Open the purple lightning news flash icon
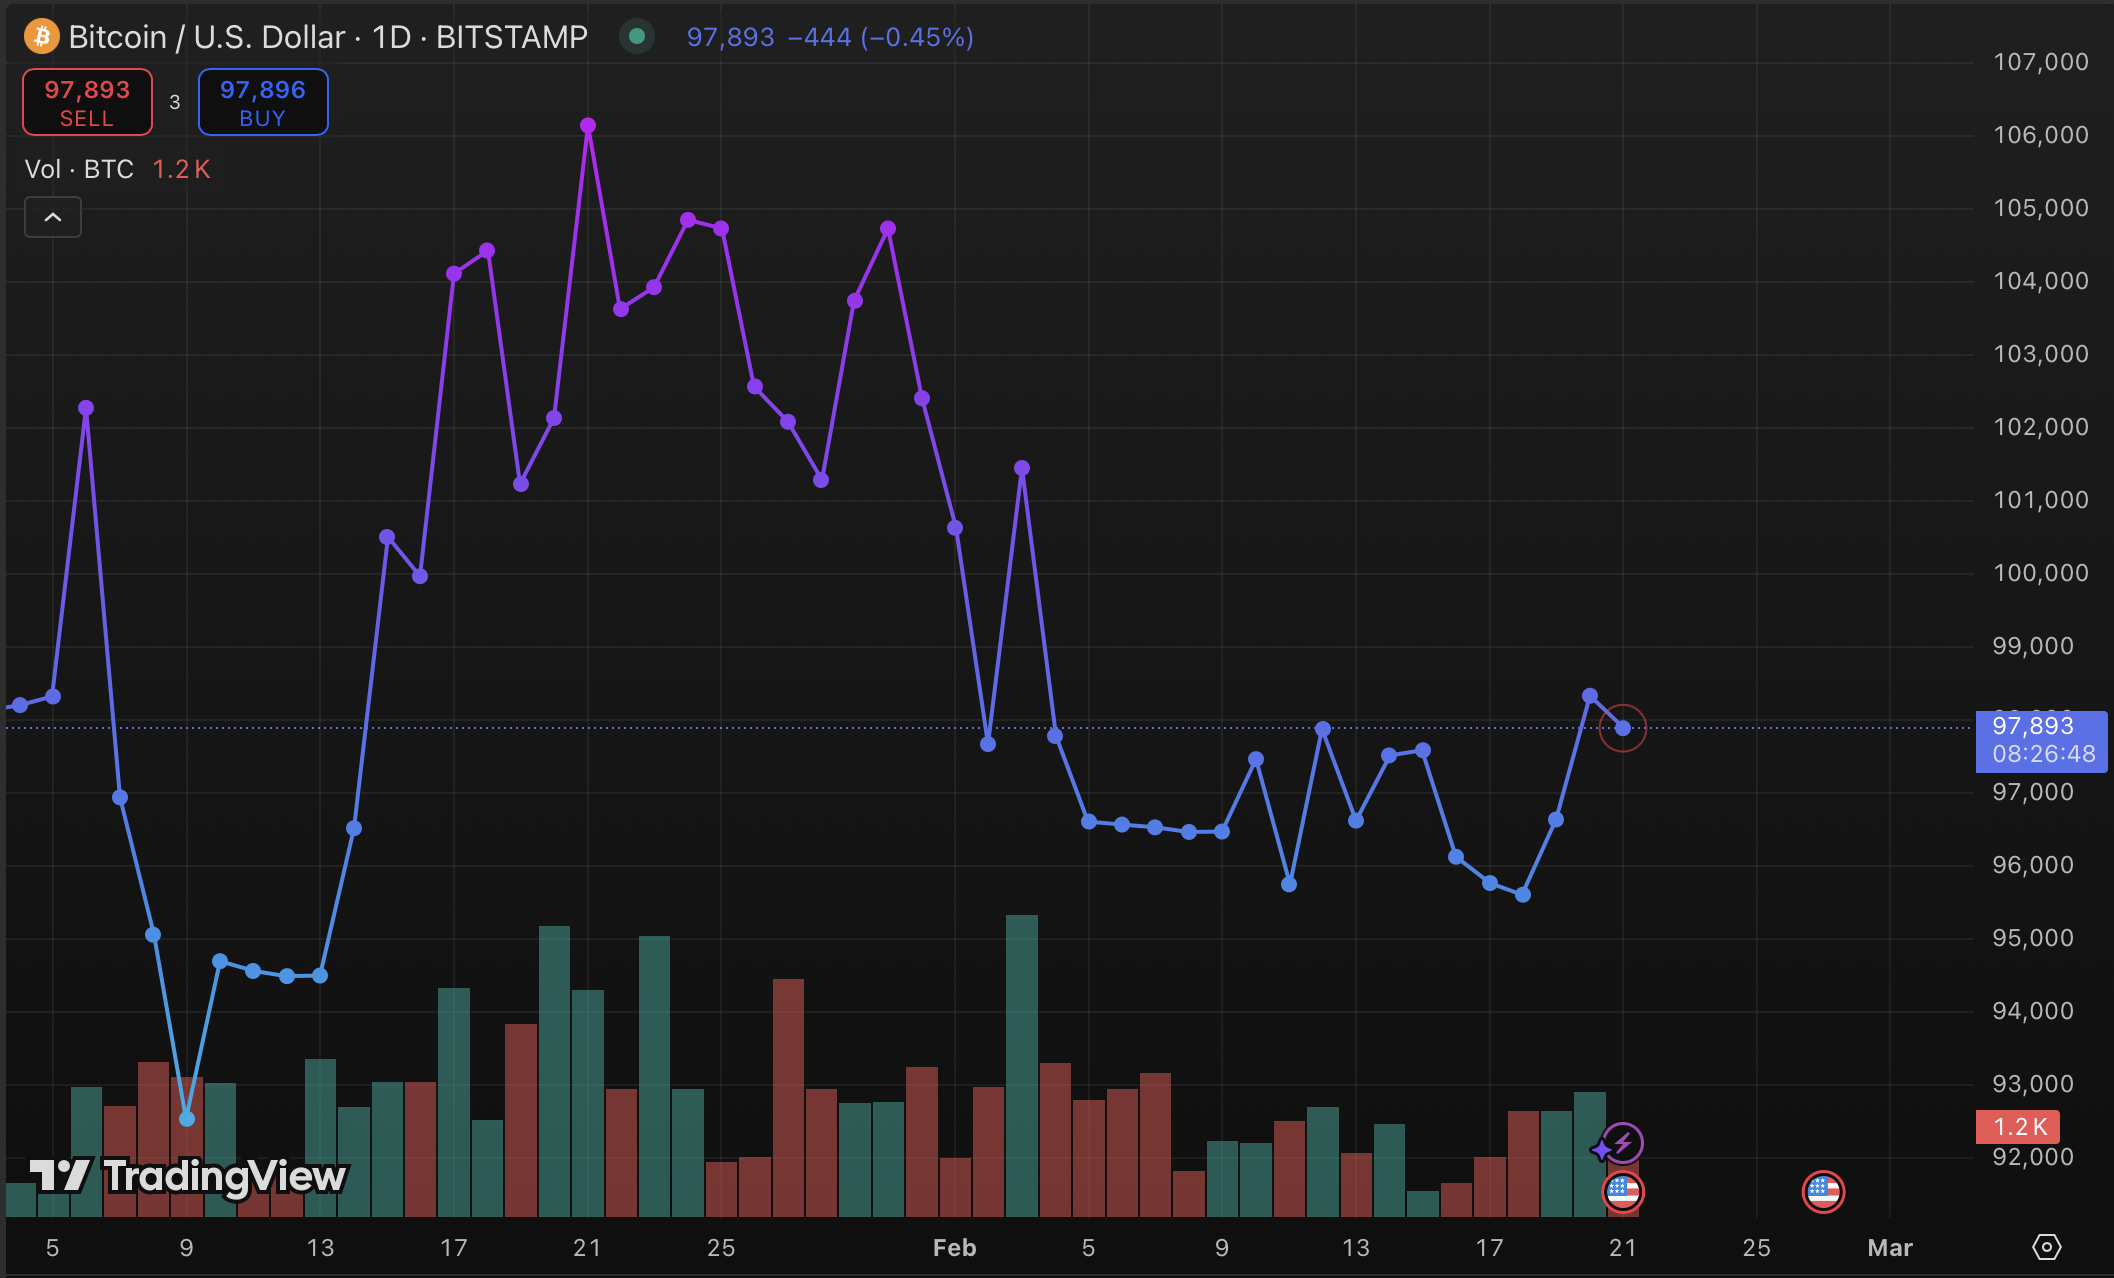Screen dimensions: 2114x1278 [x=1622, y=1142]
